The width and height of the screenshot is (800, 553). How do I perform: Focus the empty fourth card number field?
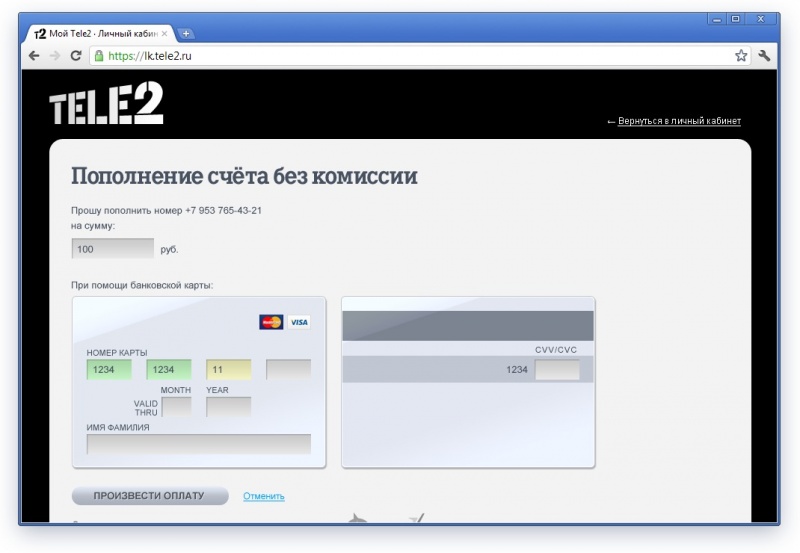coord(288,369)
